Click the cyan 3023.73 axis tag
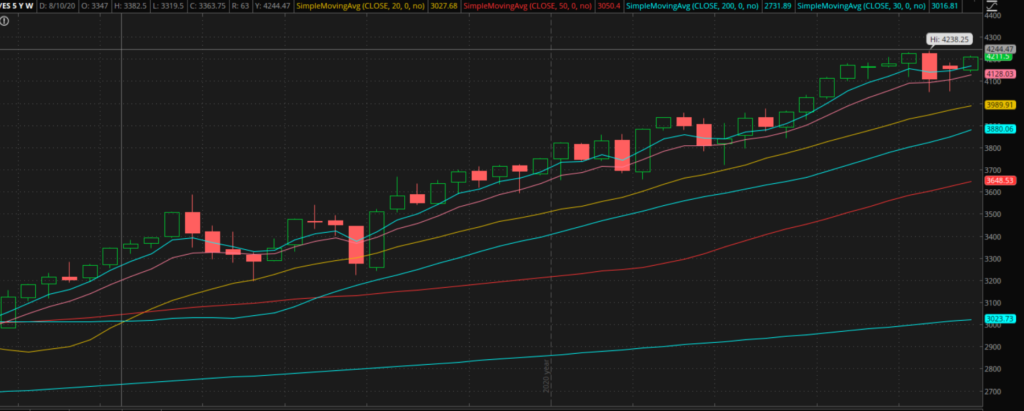Screen dimensions: 1024x411 click(999, 319)
